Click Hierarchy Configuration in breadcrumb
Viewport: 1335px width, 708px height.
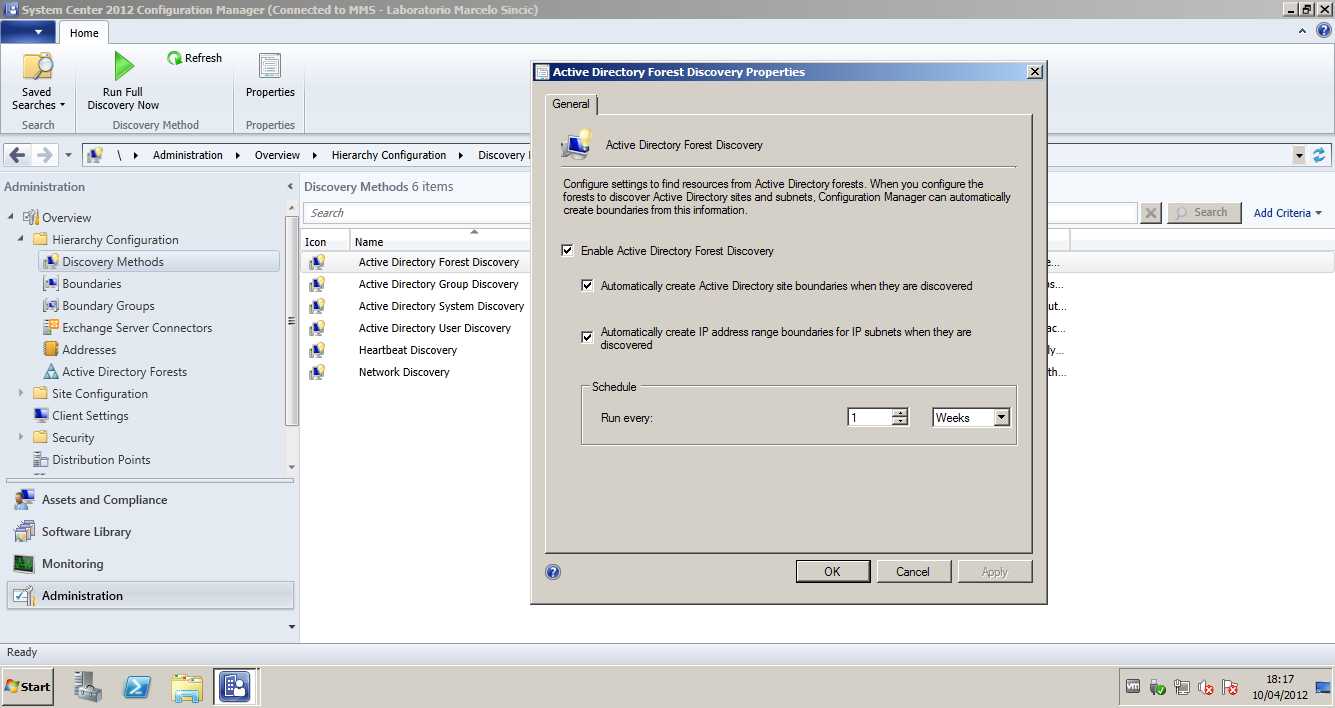click(x=389, y=155)
